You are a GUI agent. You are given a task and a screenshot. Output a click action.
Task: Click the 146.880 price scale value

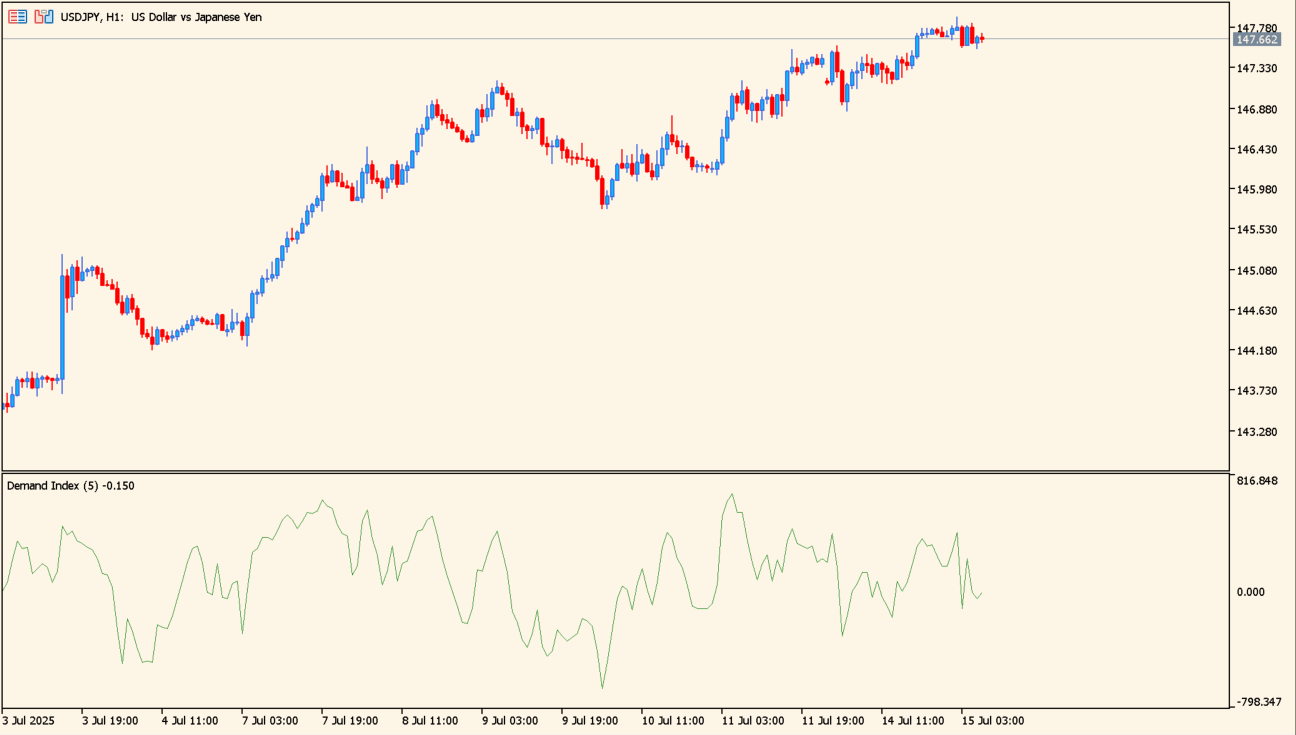point(1257,109)
